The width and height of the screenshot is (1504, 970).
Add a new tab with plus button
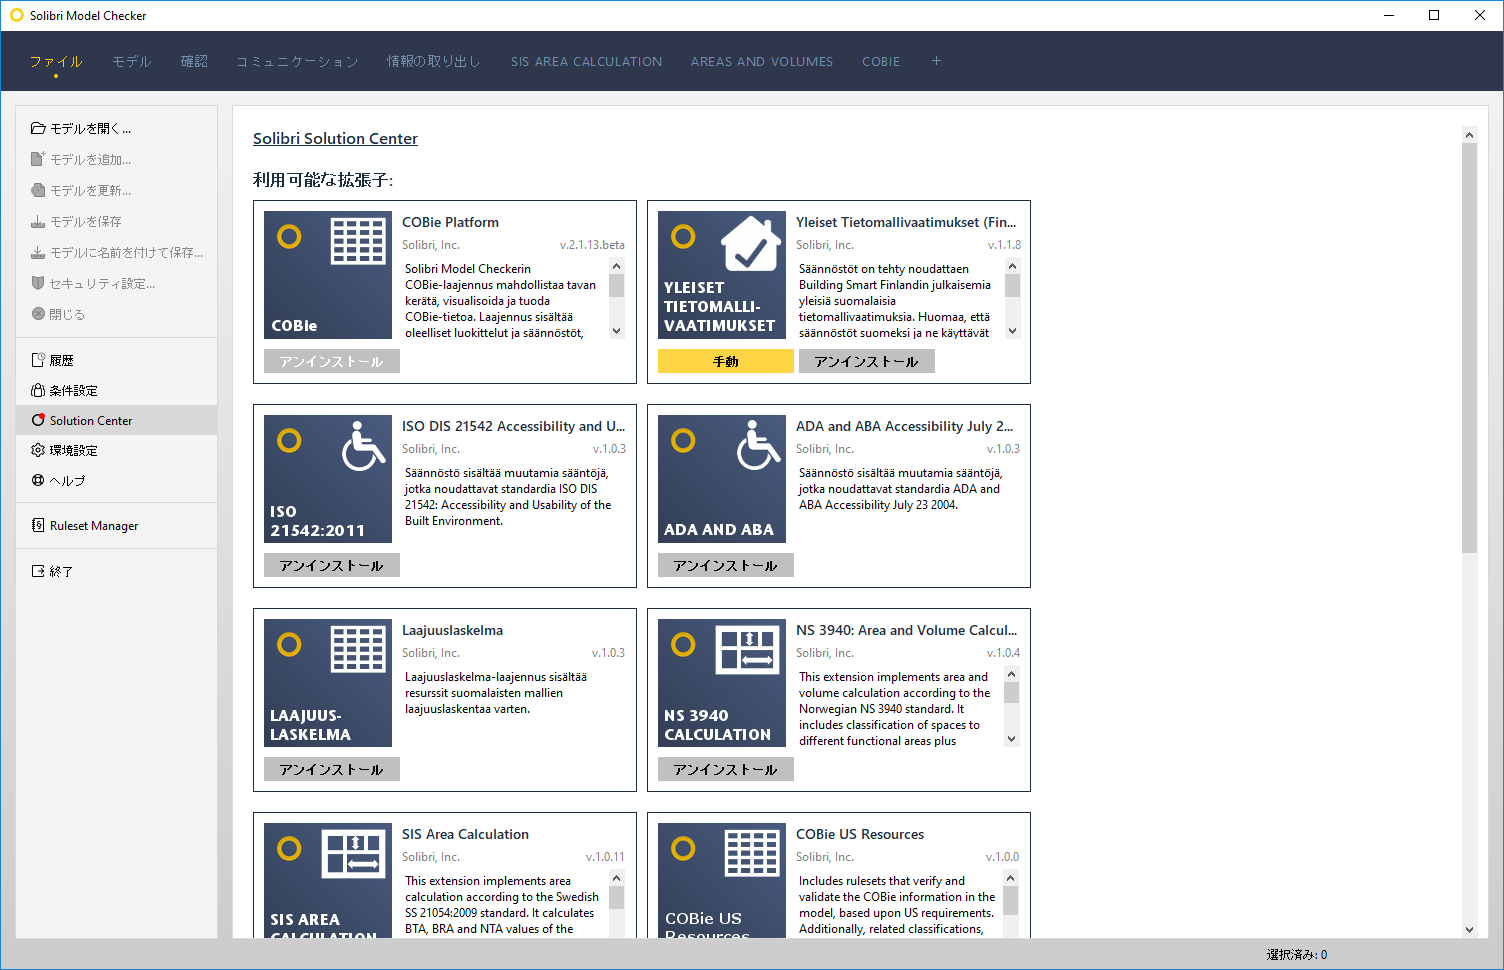(936, 61)
